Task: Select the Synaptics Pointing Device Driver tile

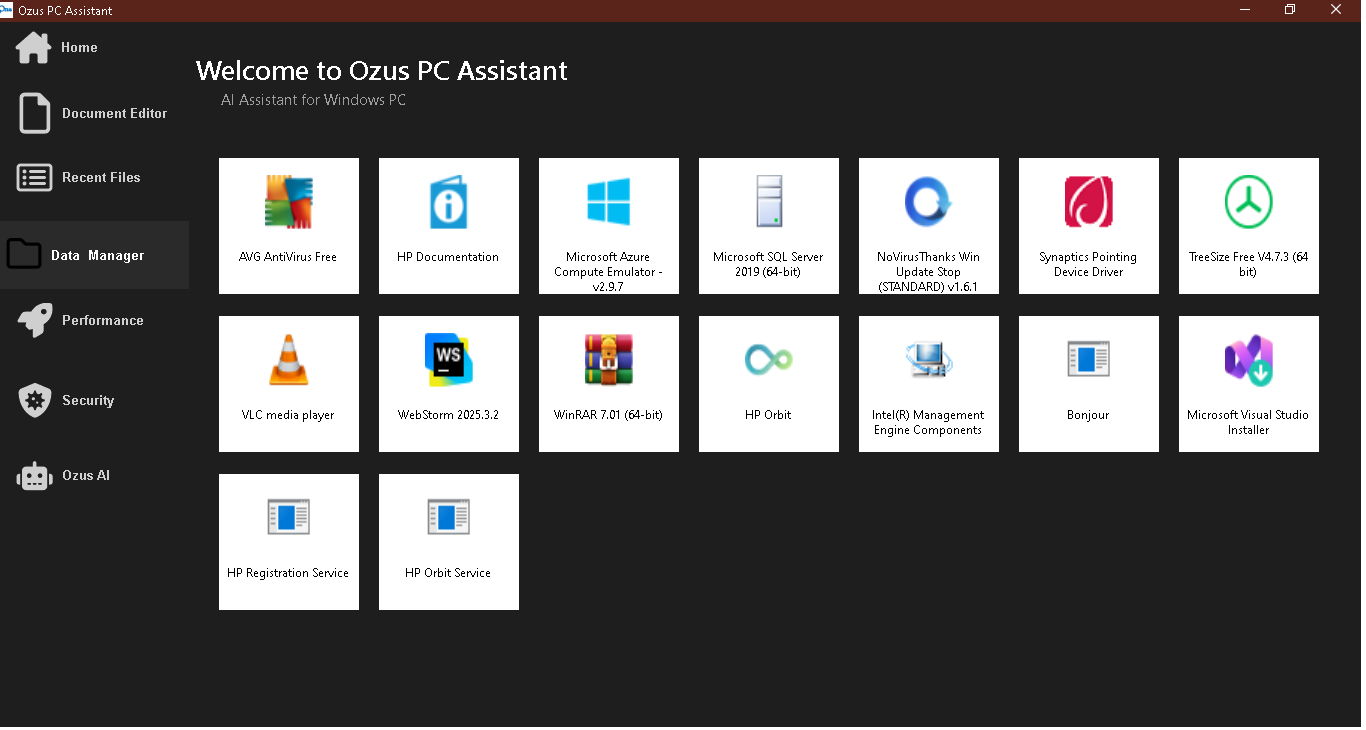Action: [x=1088, y=225]
